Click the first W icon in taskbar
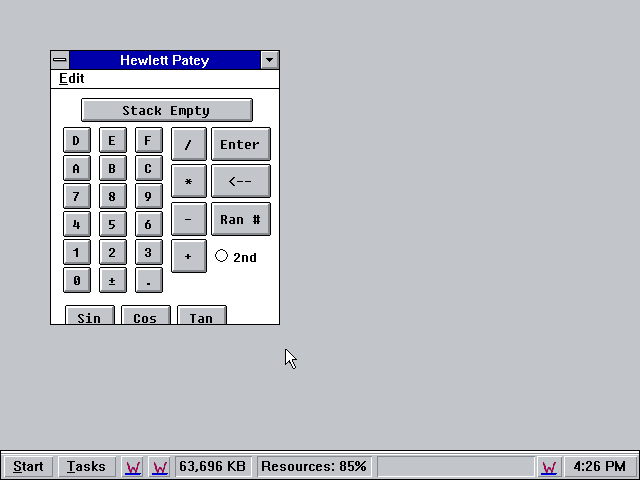The width and height of the screenshot is (640, 480). click(132, 466)
